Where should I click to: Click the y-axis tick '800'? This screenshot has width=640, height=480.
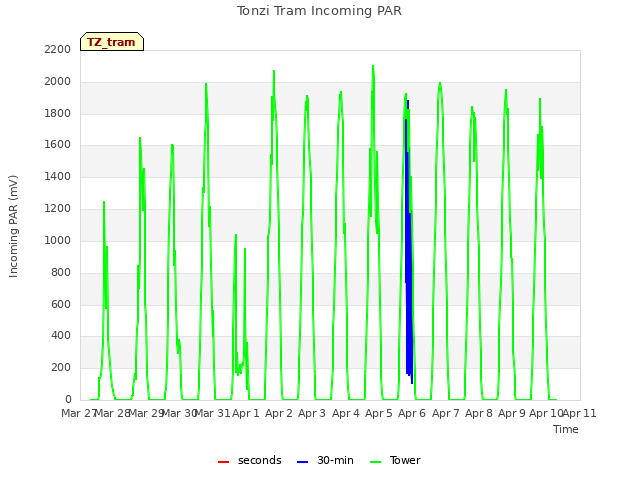61,272
